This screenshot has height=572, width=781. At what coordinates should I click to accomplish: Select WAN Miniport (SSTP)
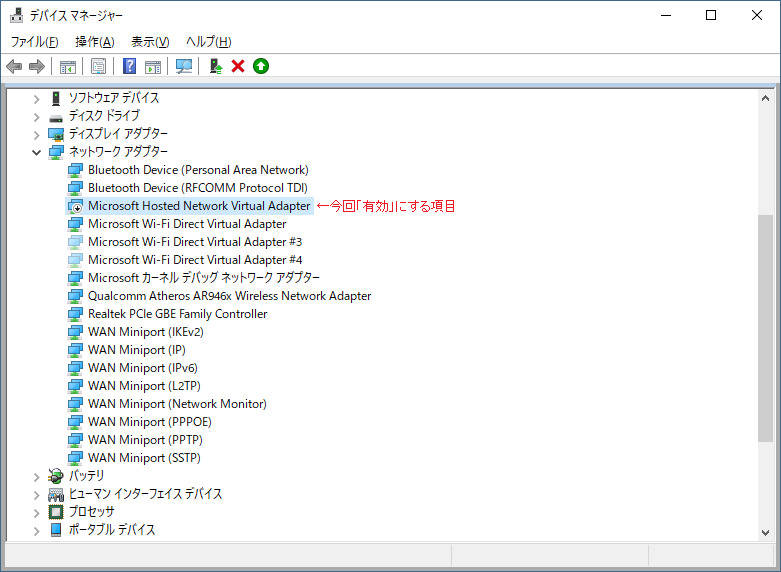coord(144,457)
